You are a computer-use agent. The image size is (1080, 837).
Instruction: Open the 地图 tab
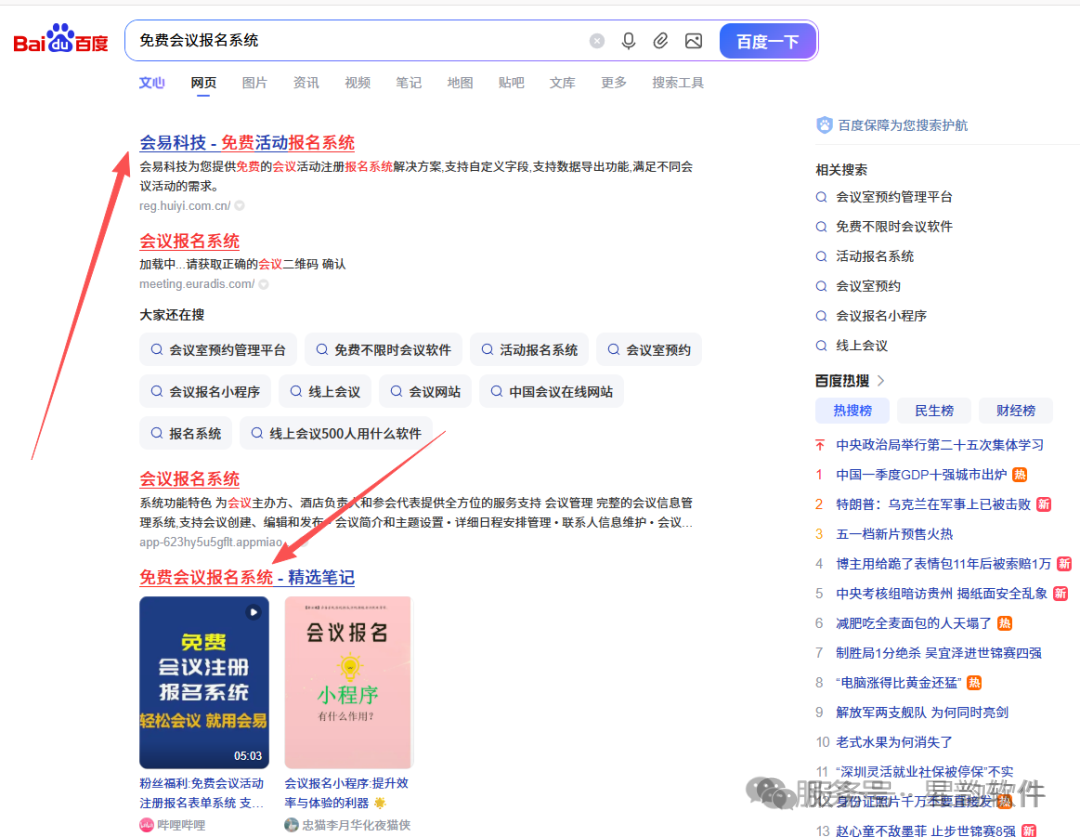click(460, 83)
